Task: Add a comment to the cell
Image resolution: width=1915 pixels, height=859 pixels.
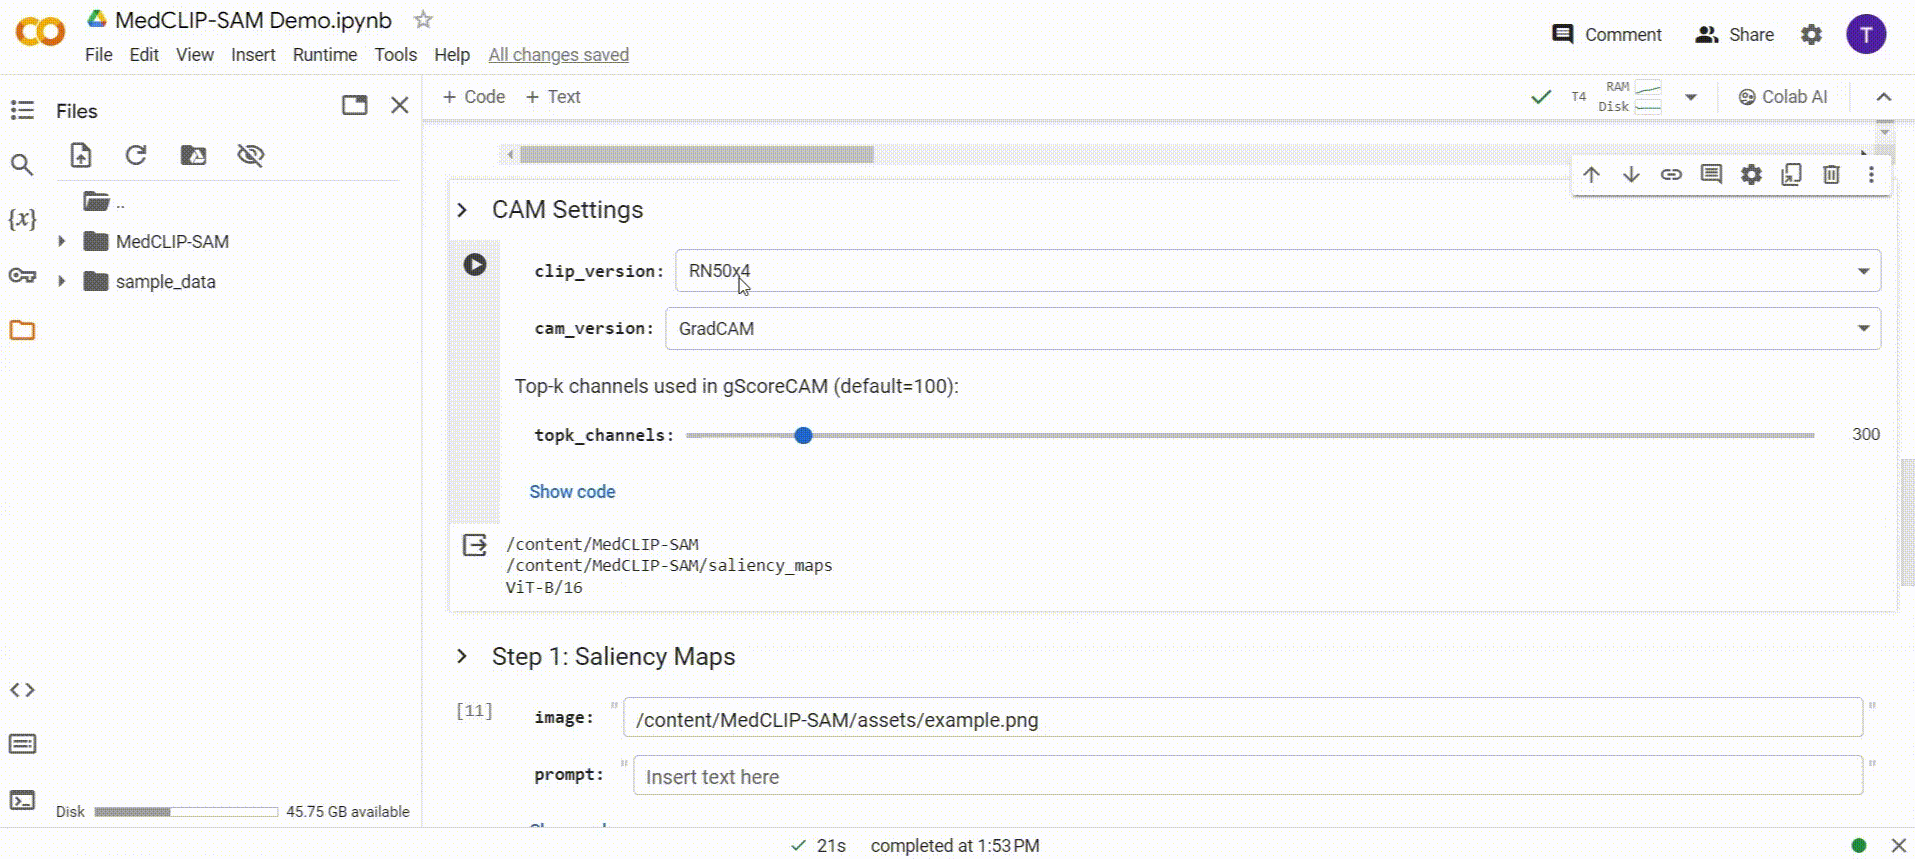Action: click(1711, 175)
